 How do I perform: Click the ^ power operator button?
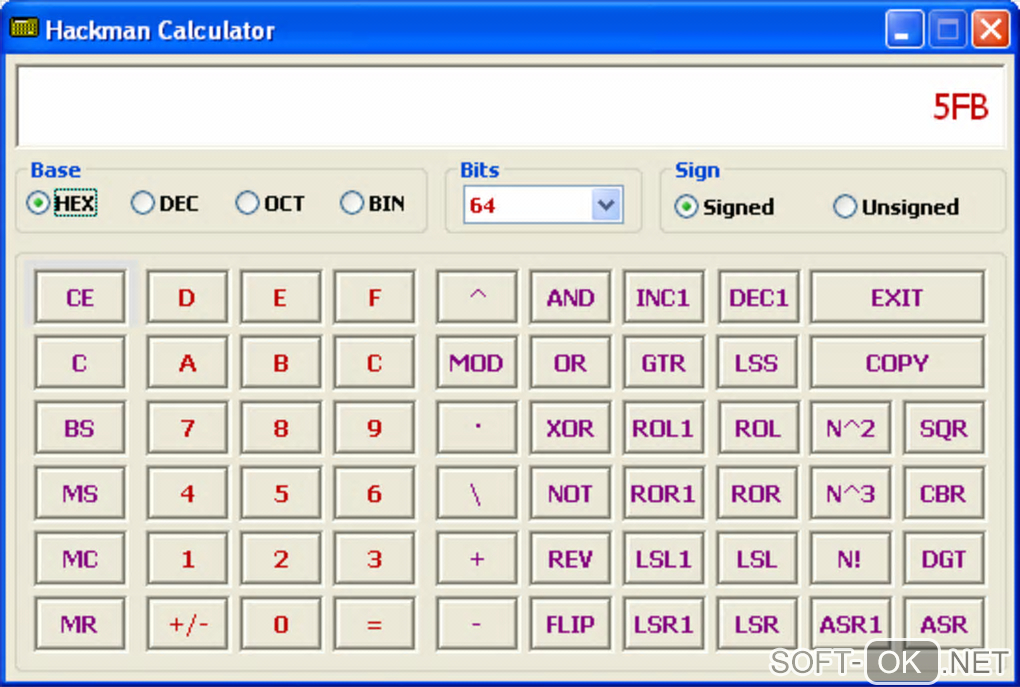[477, 297]
